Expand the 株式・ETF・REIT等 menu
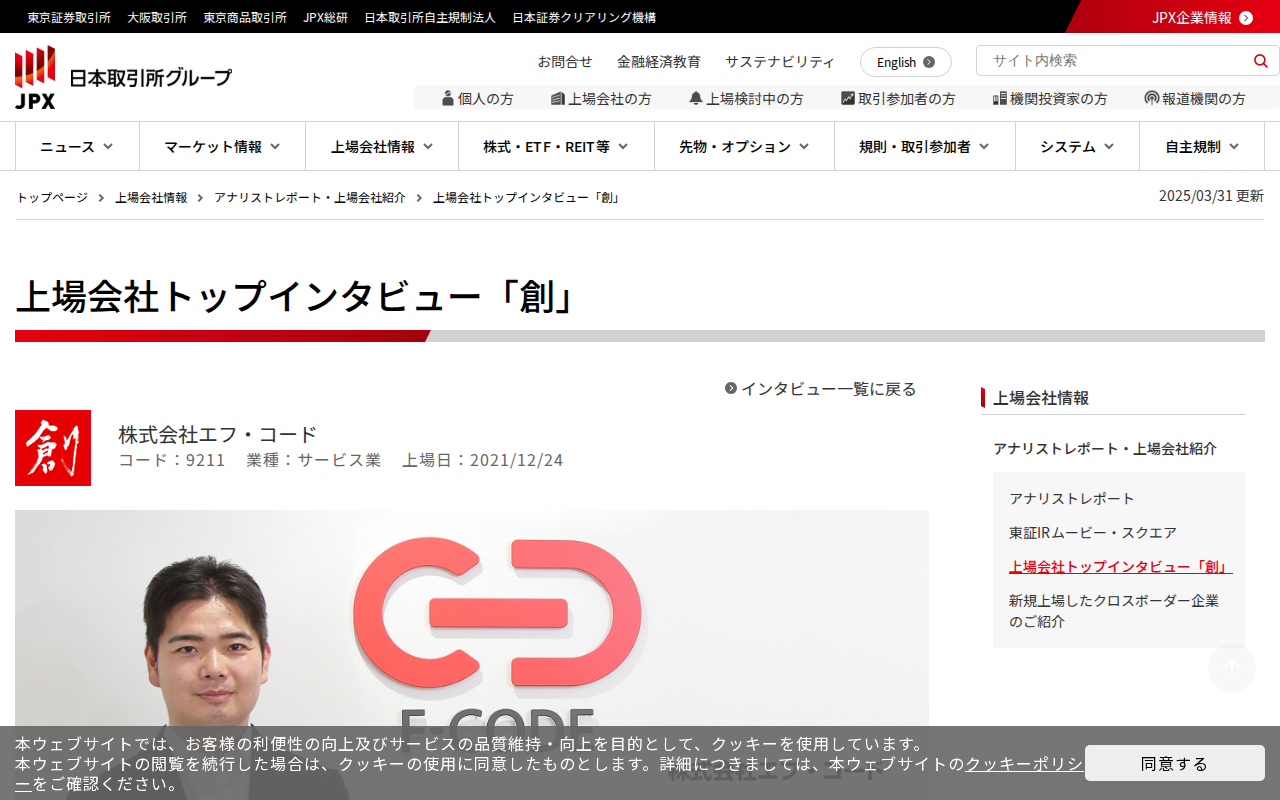The width and height of the screenshot is (1280, 800). pos(556,146)
